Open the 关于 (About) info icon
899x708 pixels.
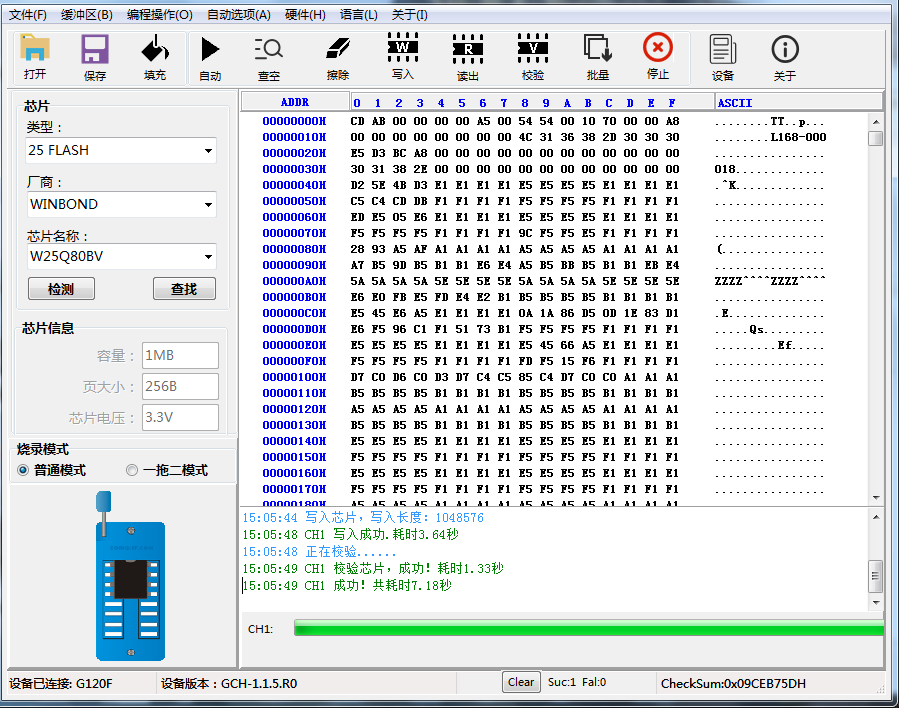pos(784,49)
